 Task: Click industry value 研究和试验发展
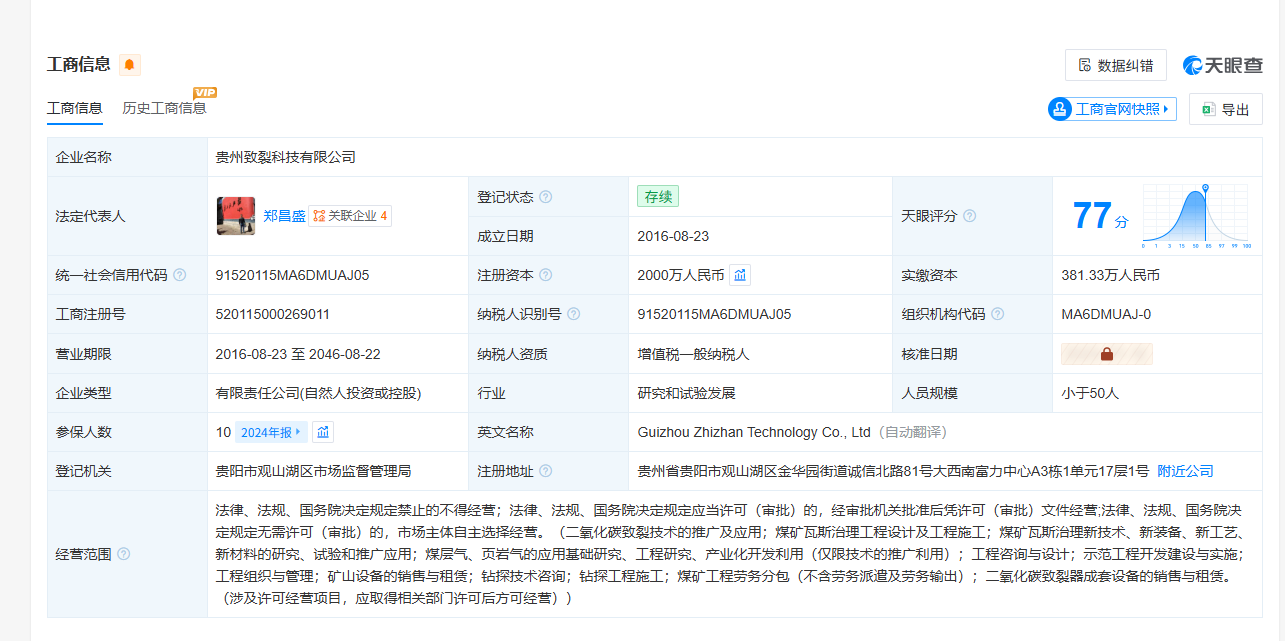point(686,393)
